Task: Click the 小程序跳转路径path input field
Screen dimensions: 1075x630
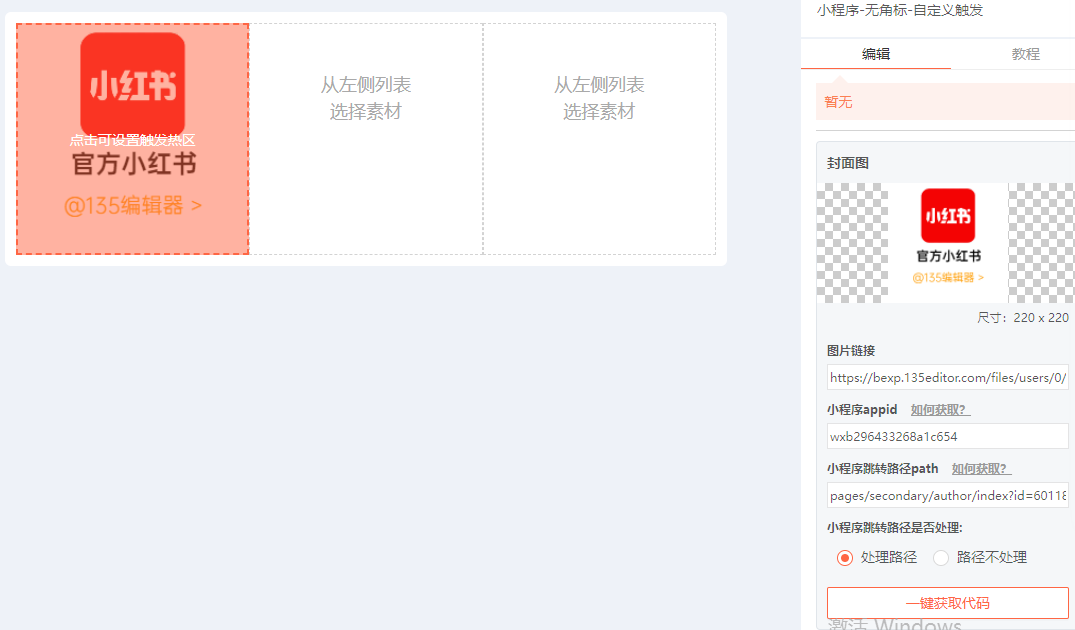Action: [x=947, y=496]
